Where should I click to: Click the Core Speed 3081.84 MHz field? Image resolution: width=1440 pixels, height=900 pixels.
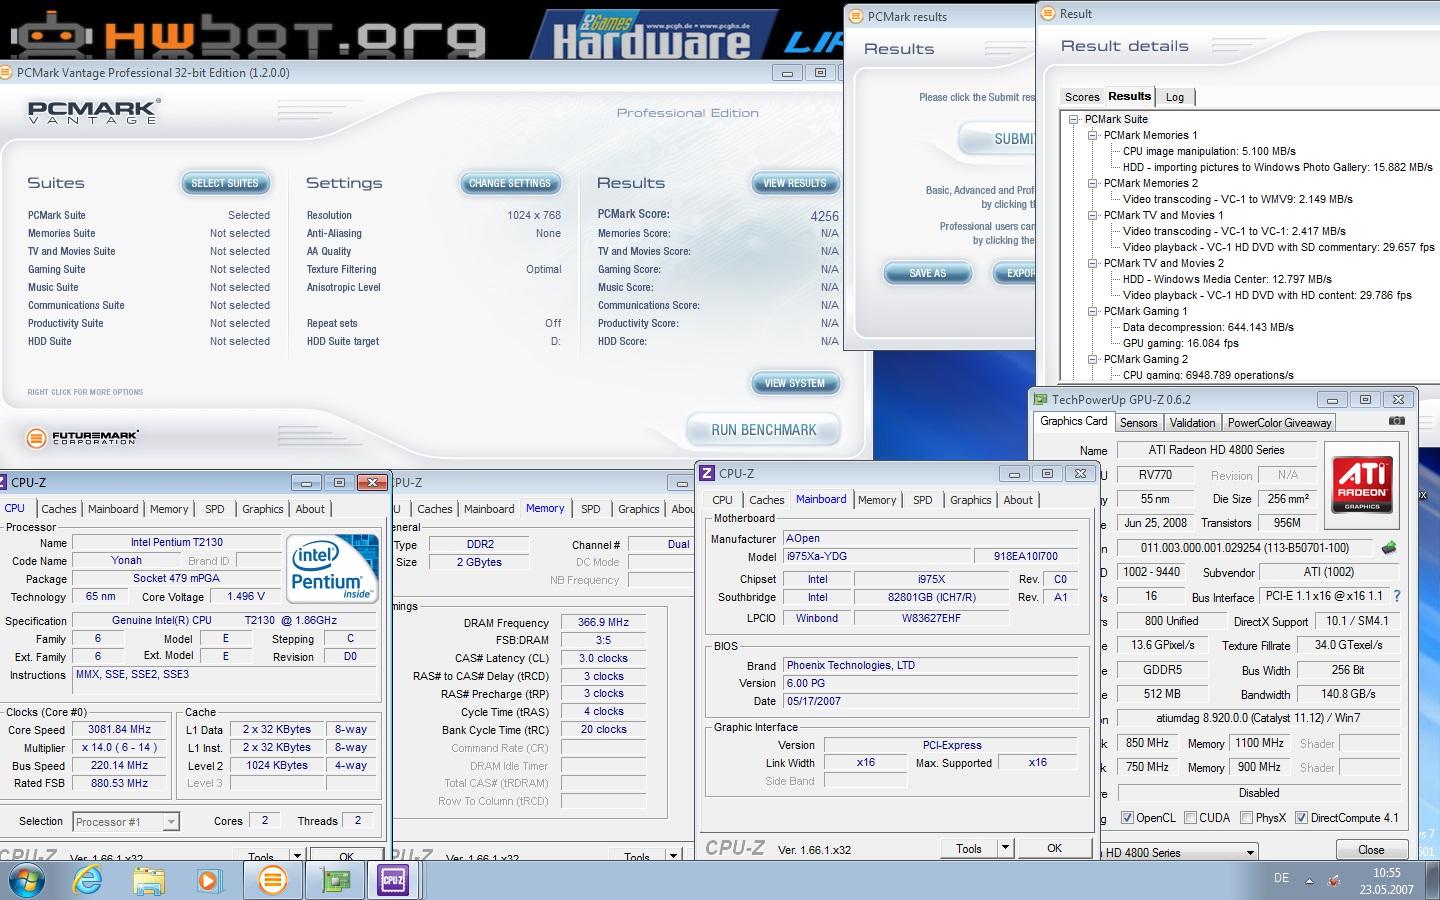point(120,730)
